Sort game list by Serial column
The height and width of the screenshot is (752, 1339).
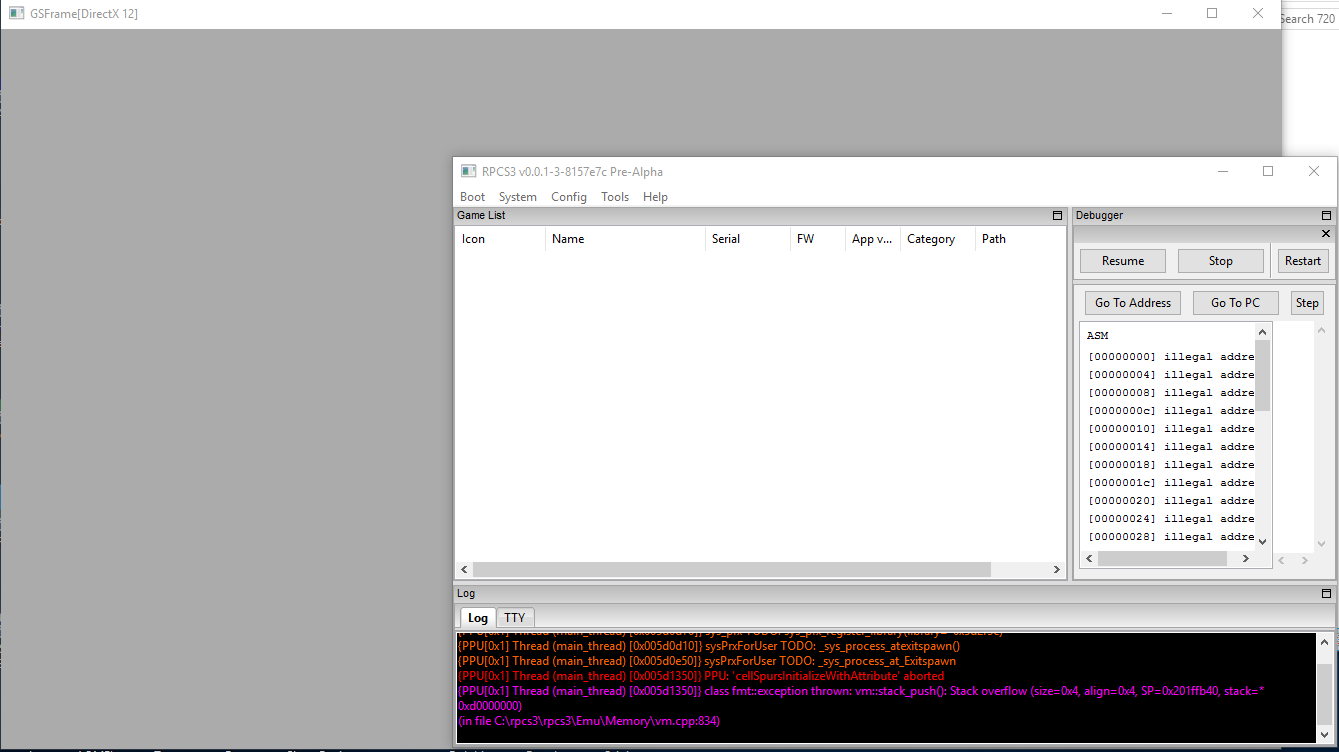[x=748, y=239]
